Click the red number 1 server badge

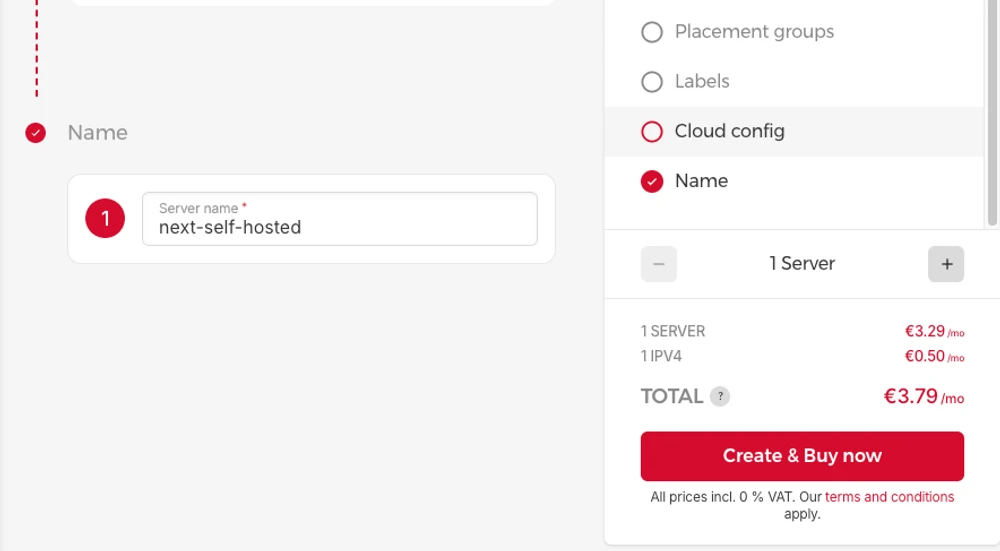(105, 219)
